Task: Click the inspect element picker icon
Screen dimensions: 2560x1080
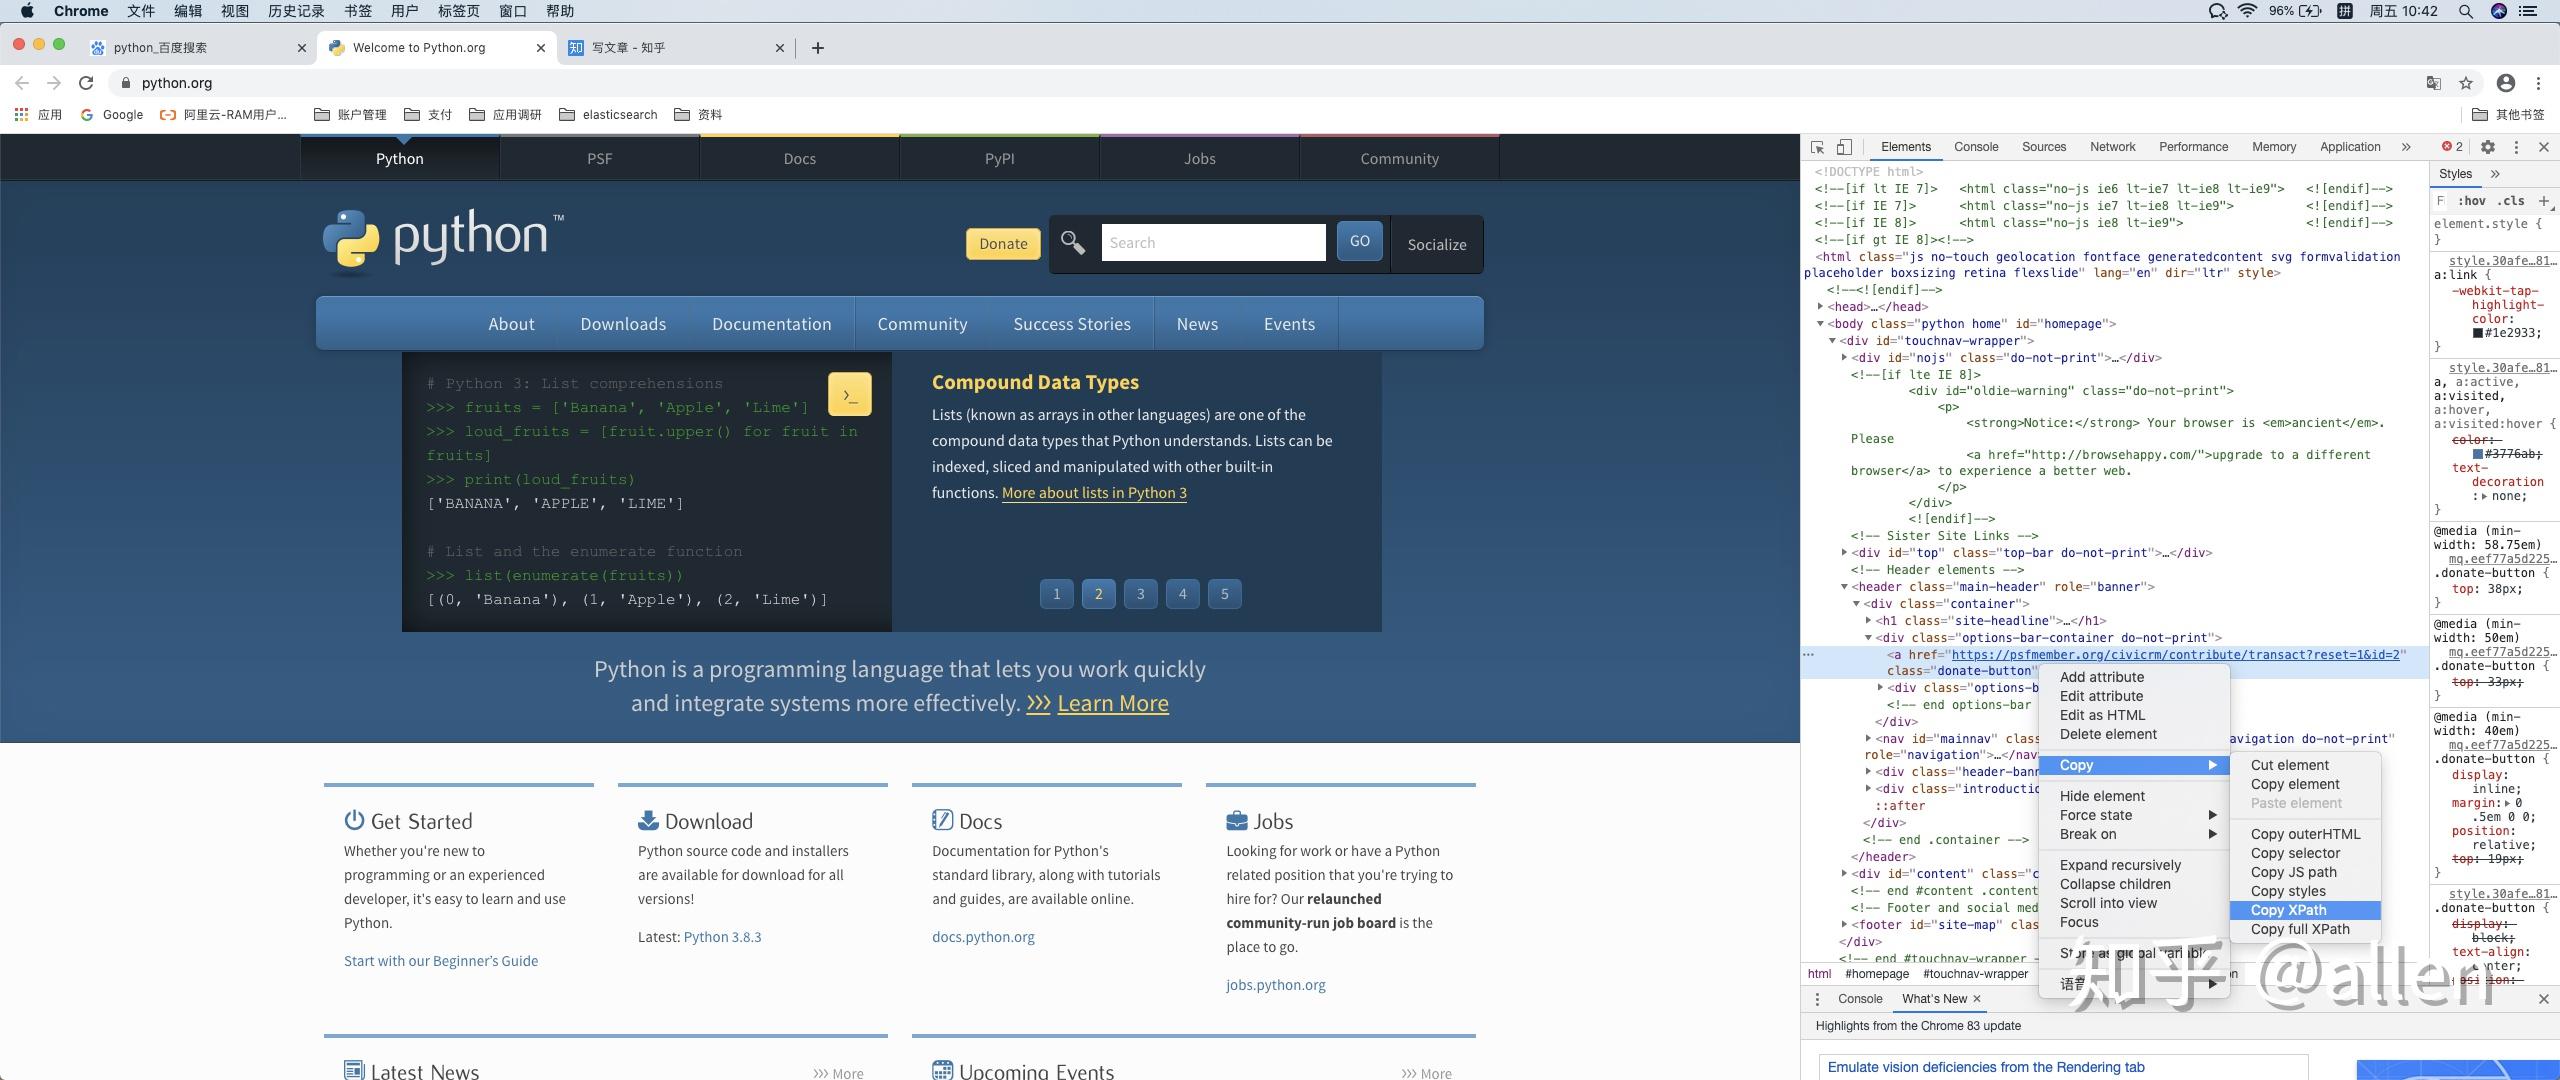Action: [1817, 147]
